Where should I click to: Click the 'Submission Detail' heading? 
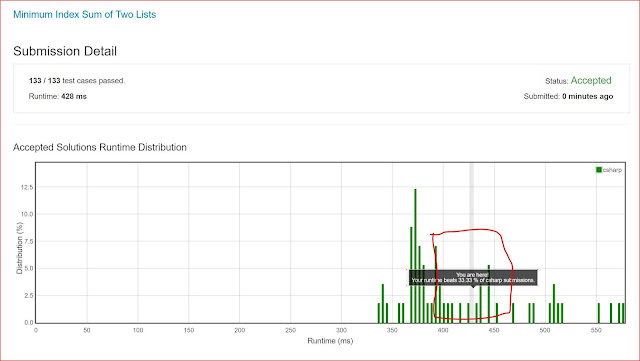(65, 51)
